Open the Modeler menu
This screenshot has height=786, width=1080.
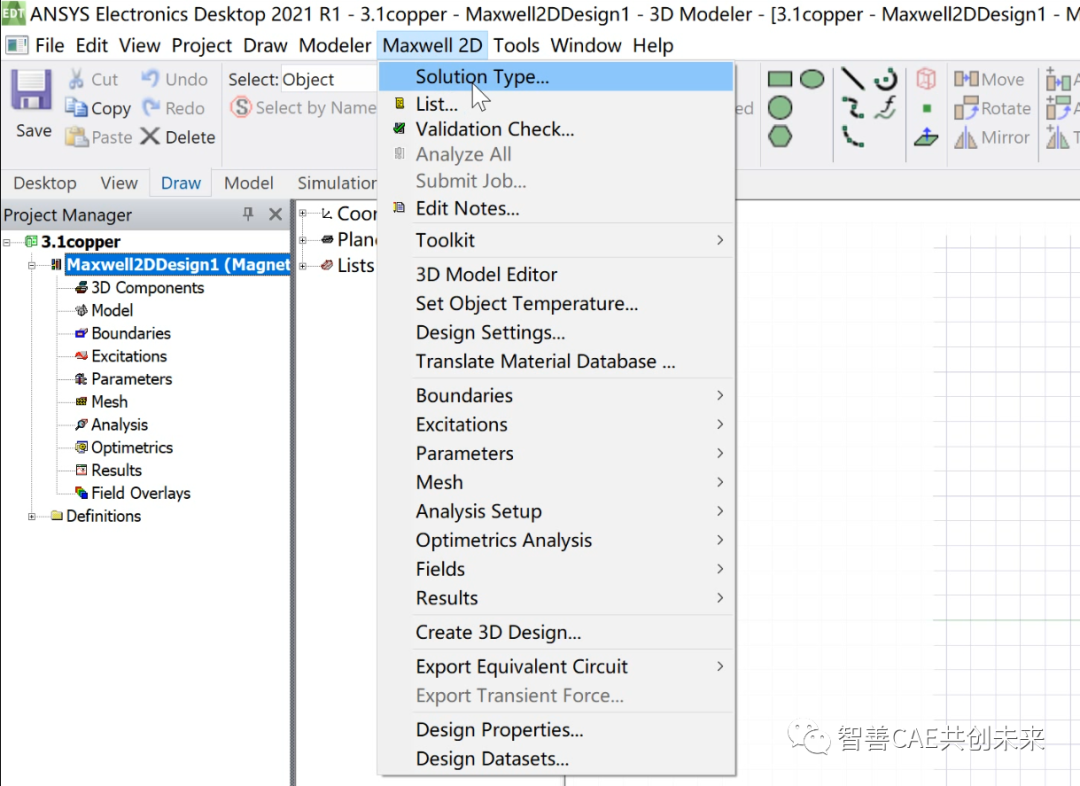[x=335, y=45]
